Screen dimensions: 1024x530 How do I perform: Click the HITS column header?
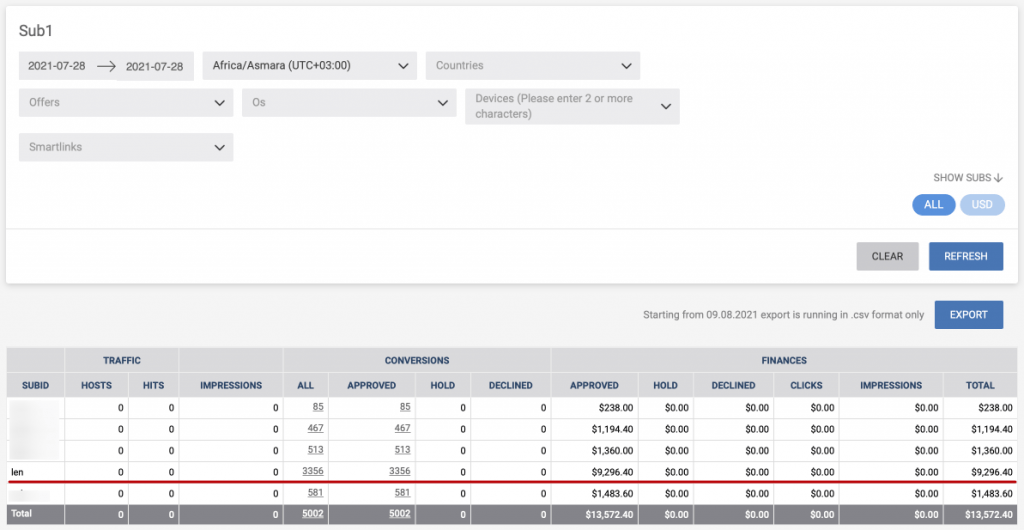[x=153, y=385]
